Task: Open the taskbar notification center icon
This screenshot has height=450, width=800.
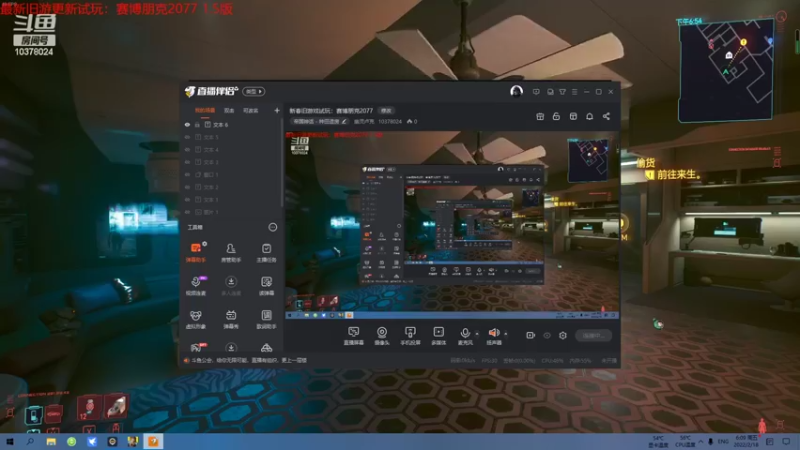Action: coord(786,441)
